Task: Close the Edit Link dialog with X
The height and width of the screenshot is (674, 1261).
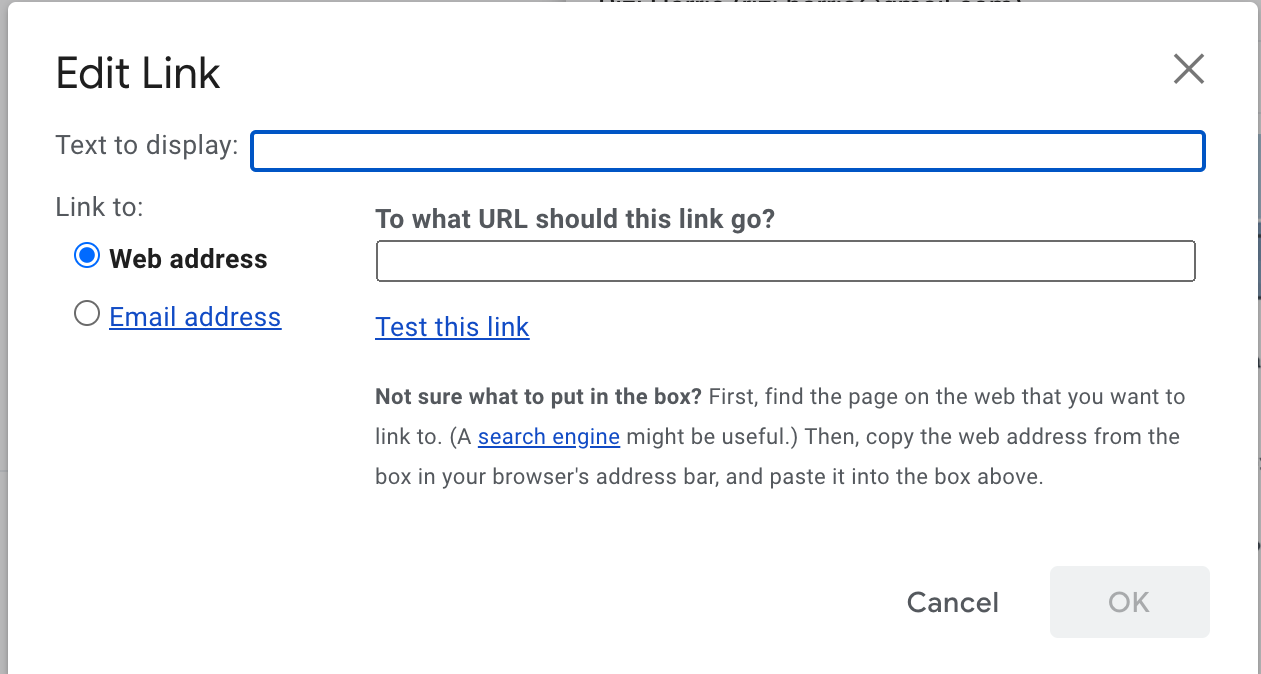Action: [x=1188, y=69]
